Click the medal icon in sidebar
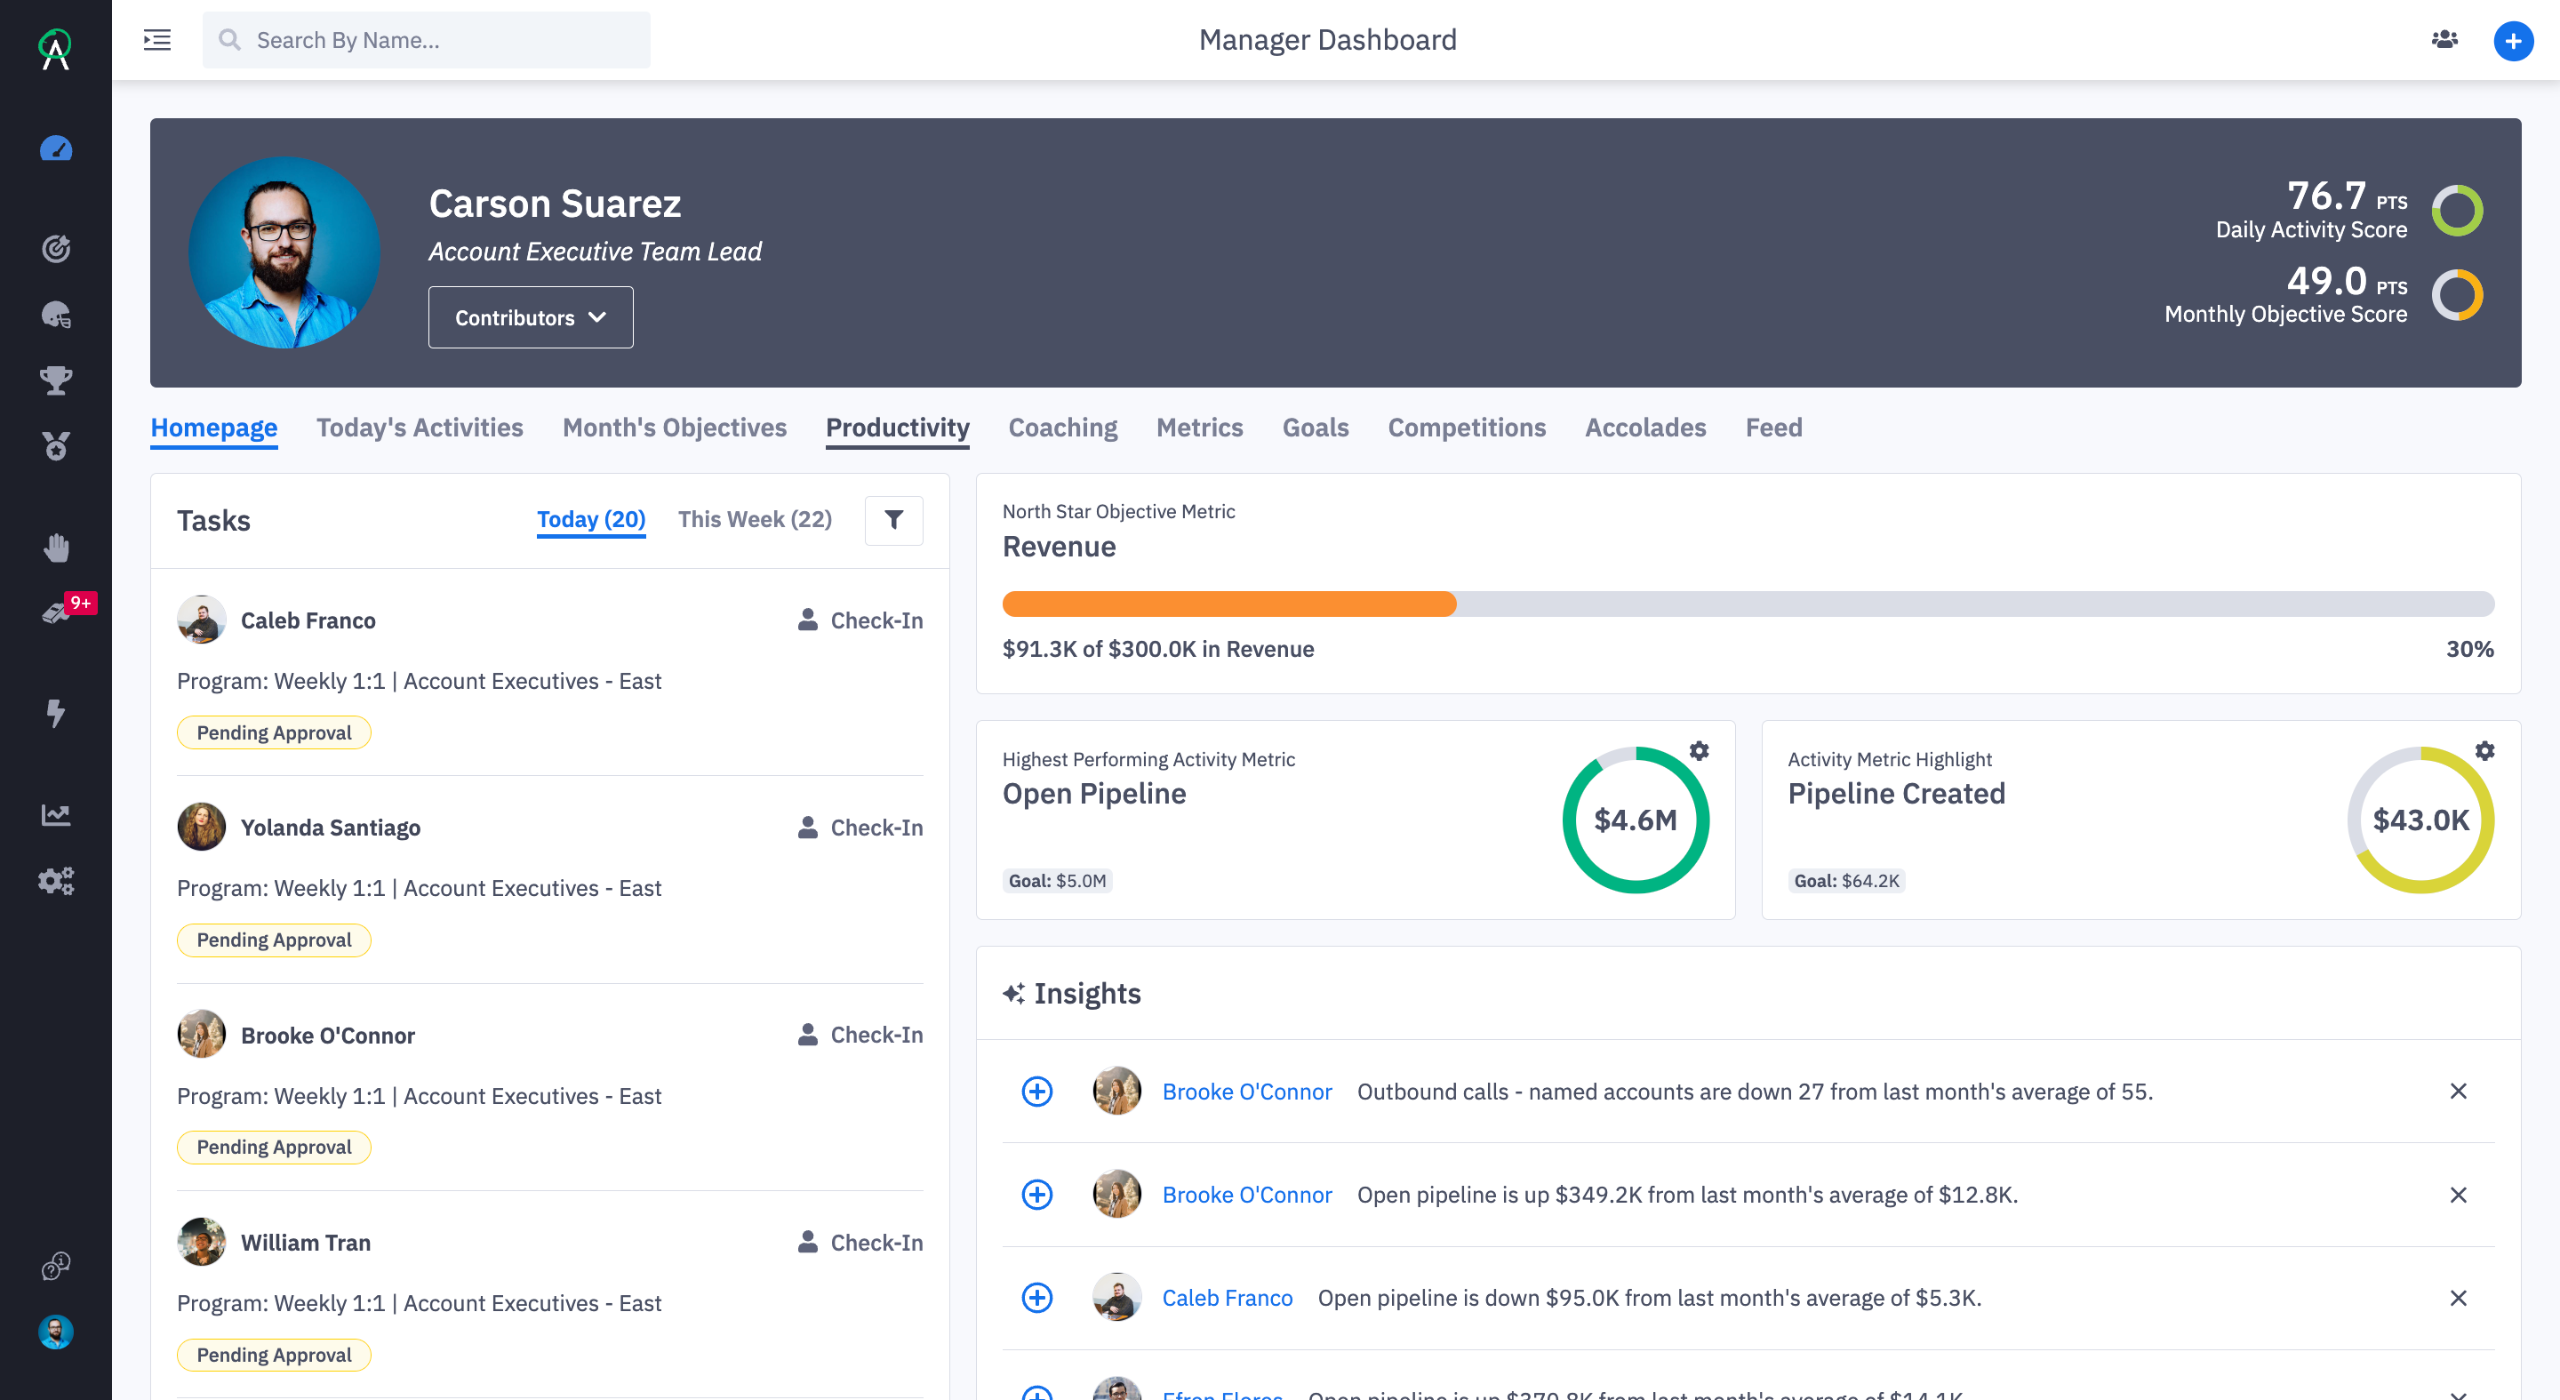 pyautogui.click(x=56, y=446)
